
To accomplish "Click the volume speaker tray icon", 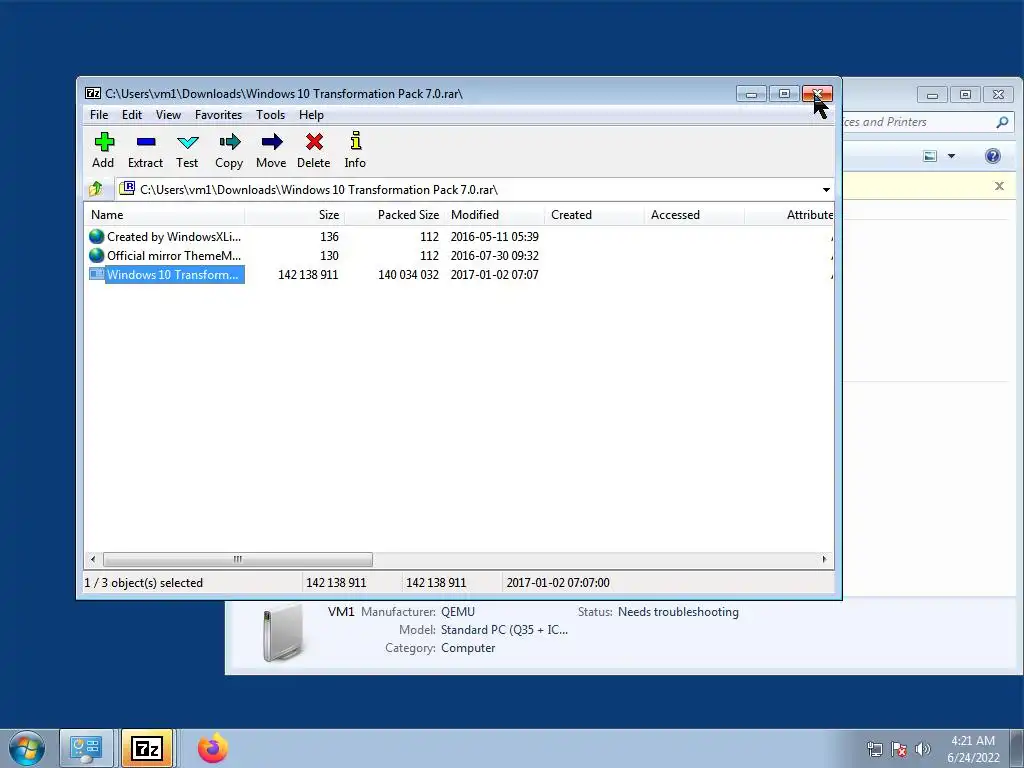I will click(x=923, y=749).
